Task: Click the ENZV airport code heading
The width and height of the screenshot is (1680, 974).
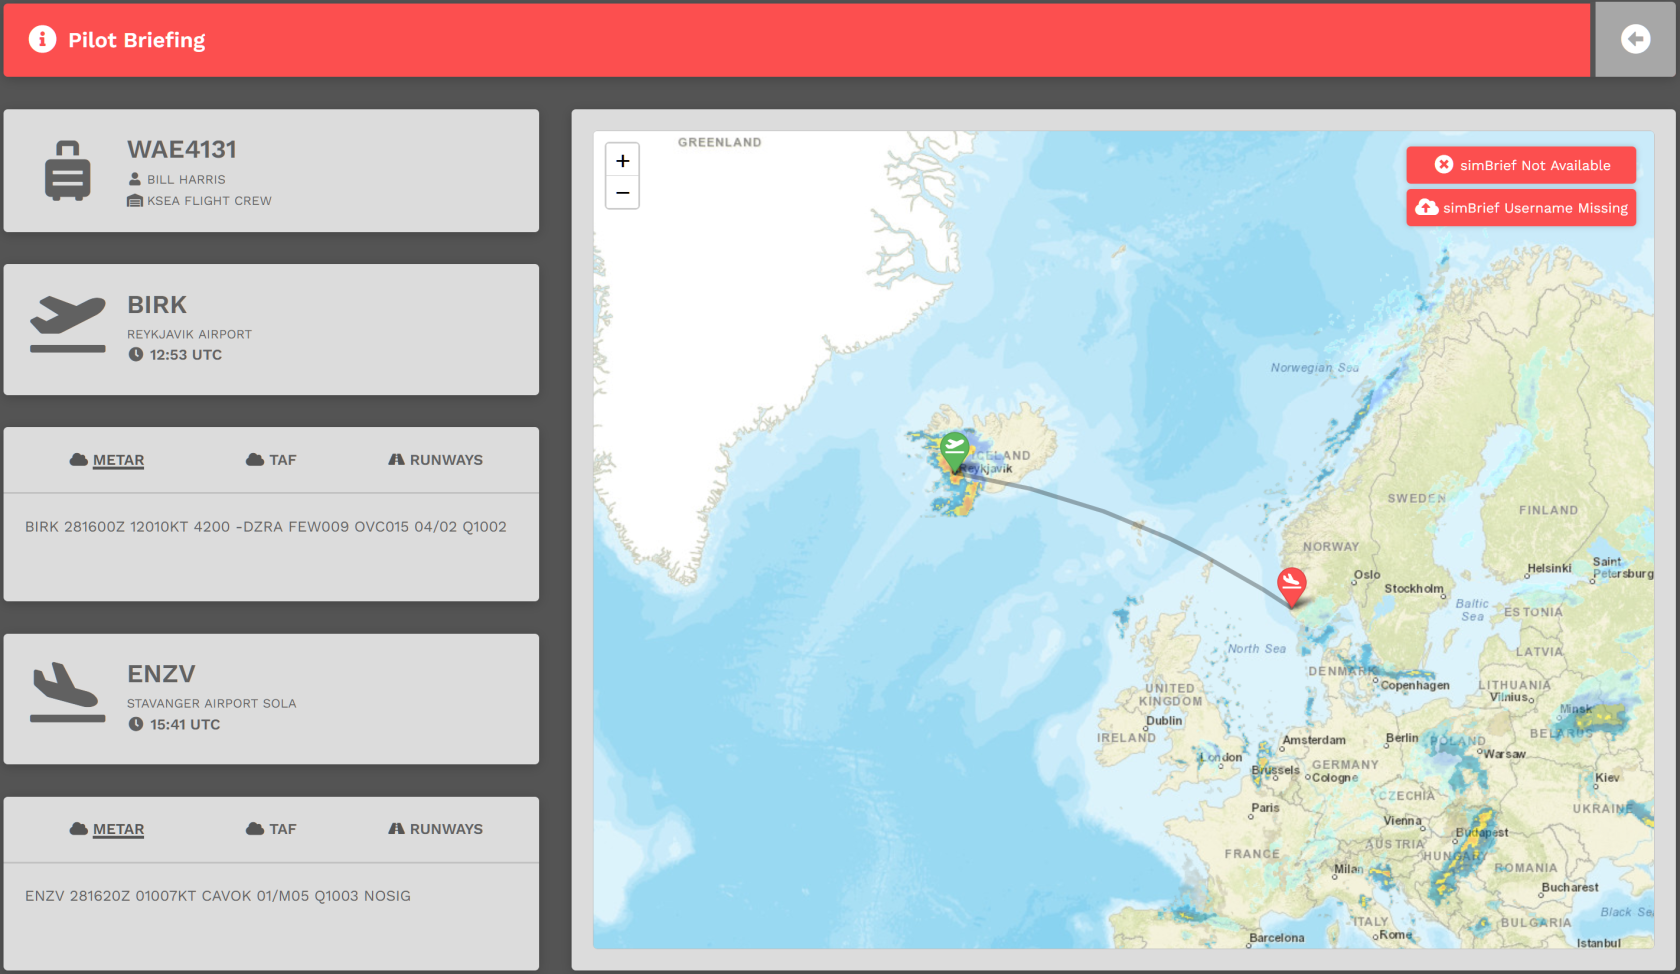Action: click(161, 674)
